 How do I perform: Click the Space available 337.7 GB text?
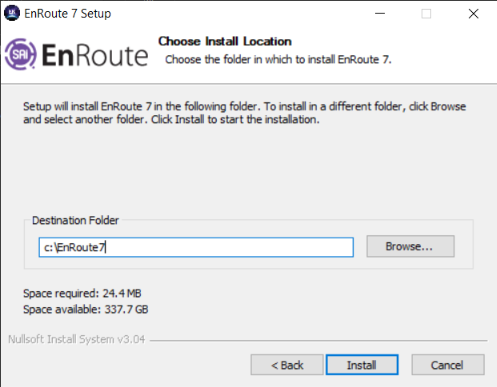(x=86, y=309)
